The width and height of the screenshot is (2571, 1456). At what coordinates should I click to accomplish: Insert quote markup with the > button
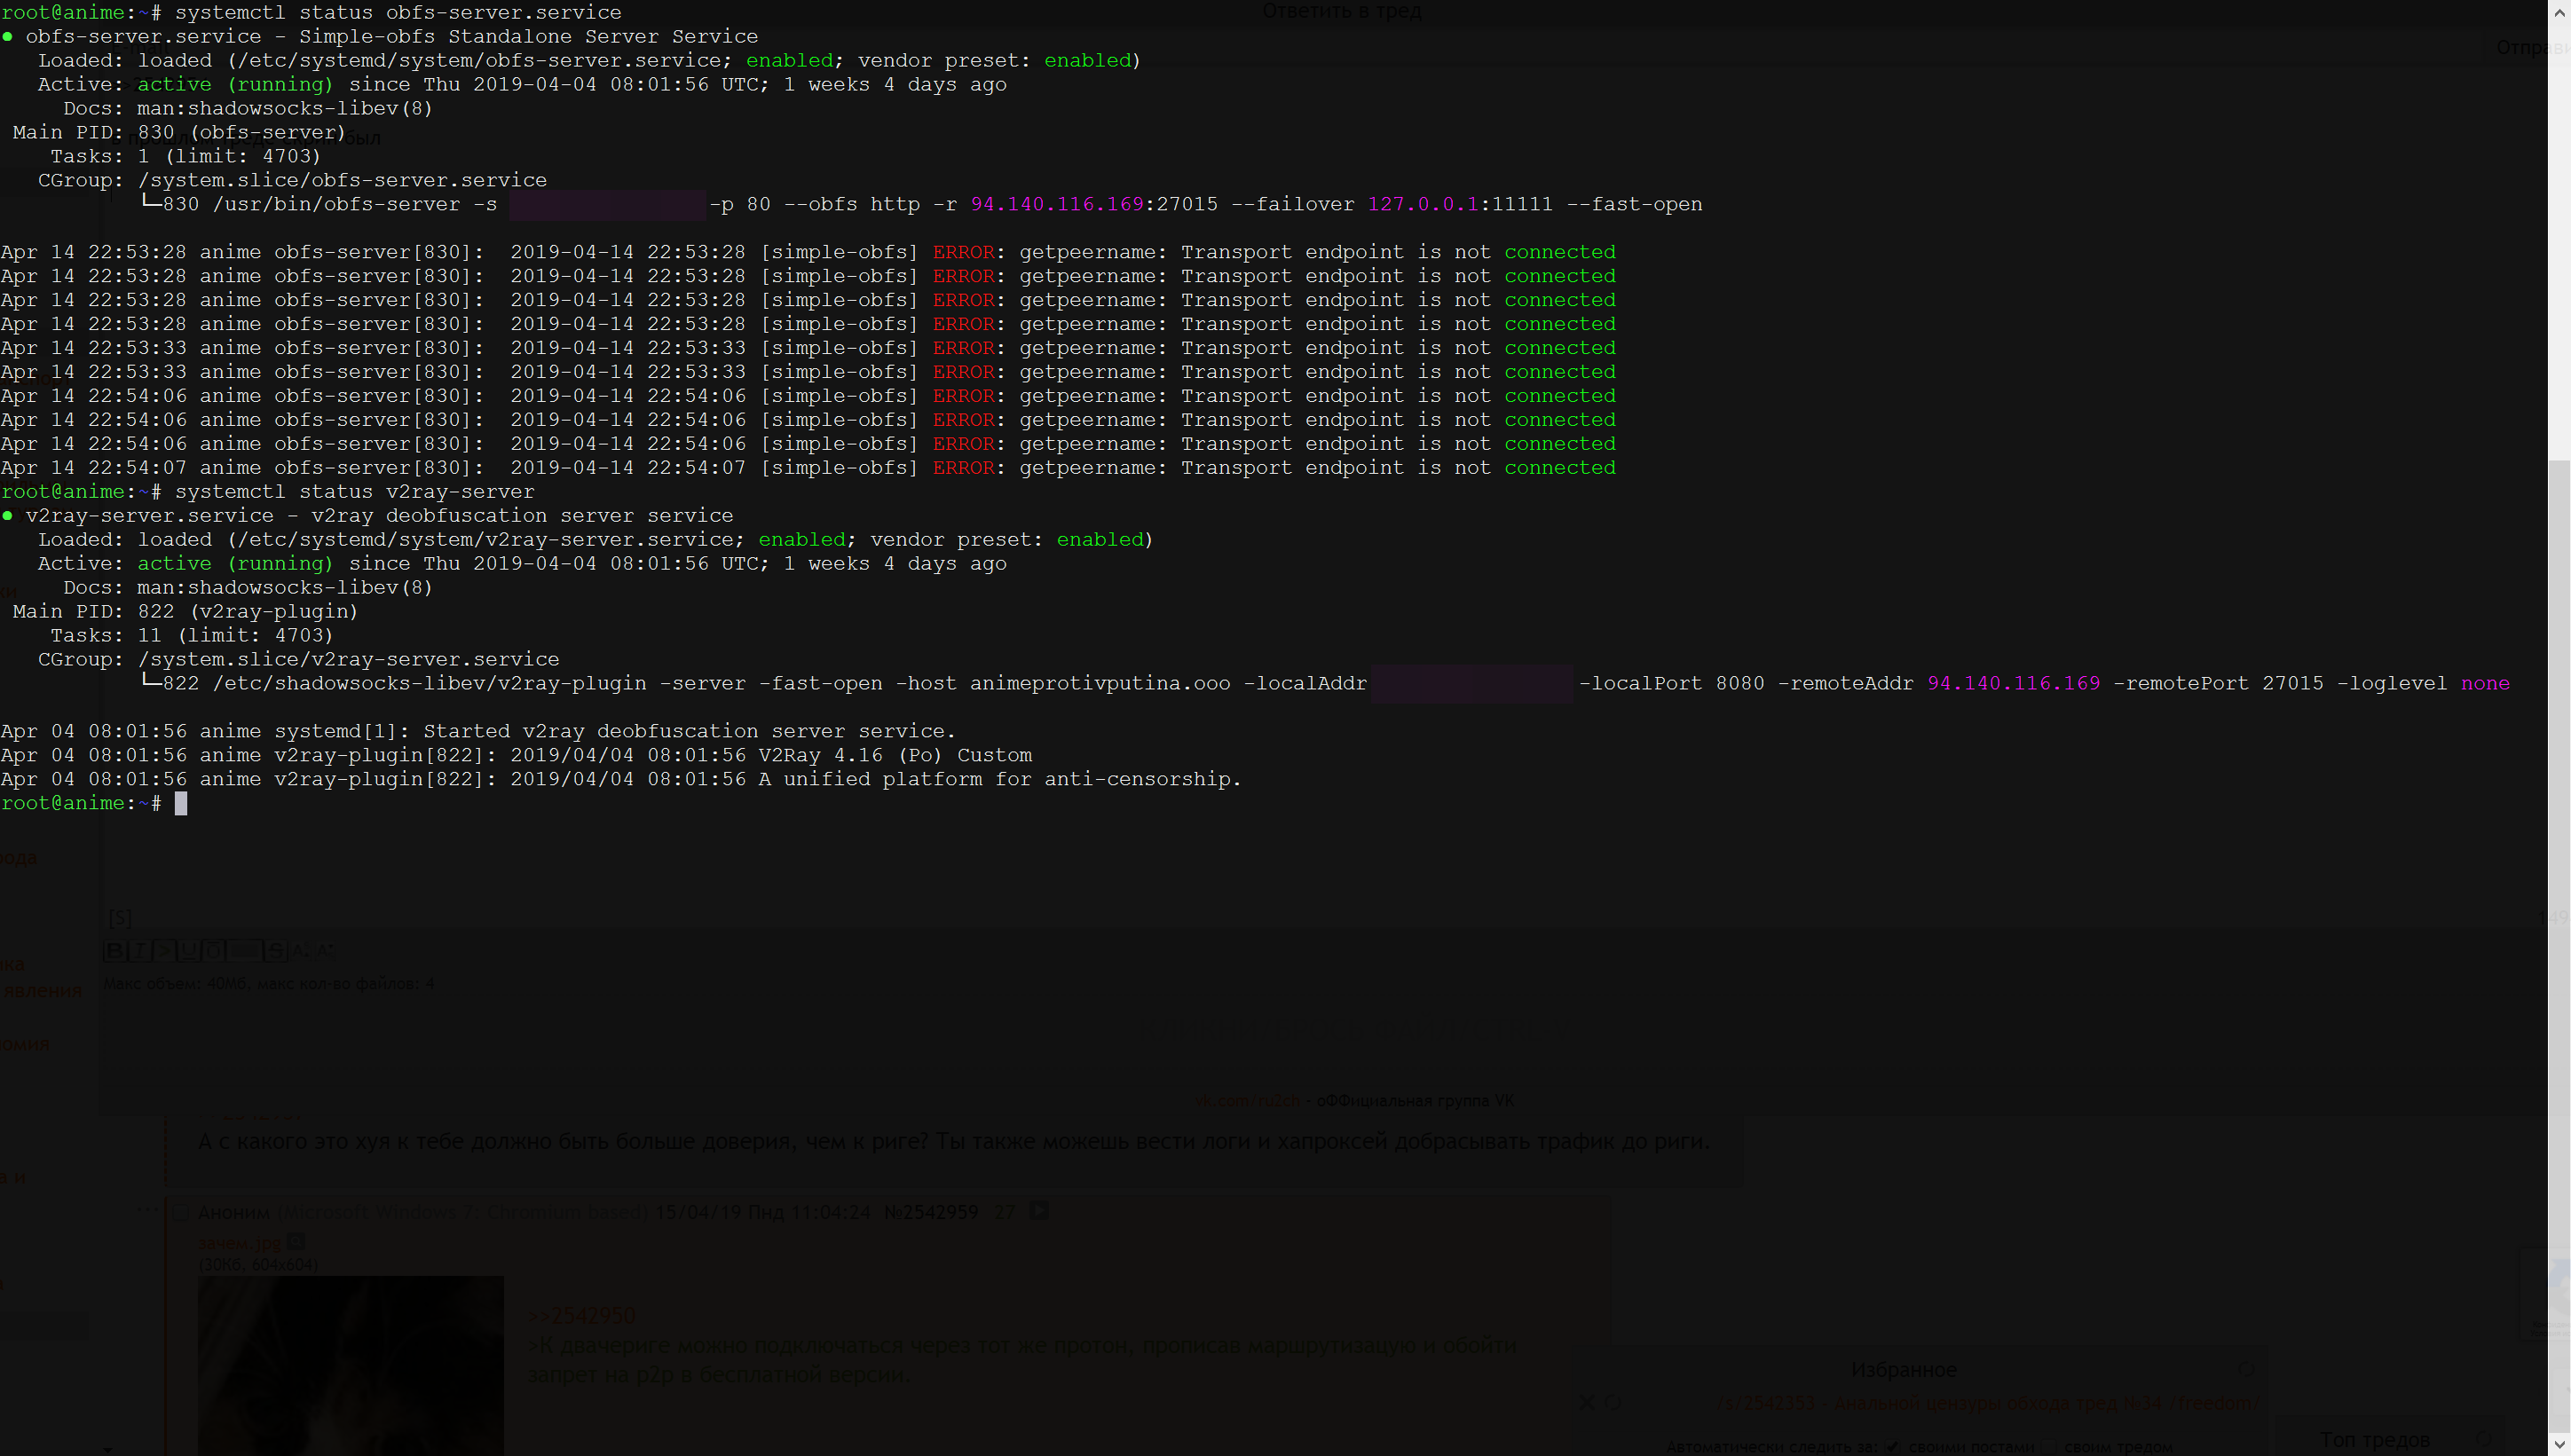(164, 951)
